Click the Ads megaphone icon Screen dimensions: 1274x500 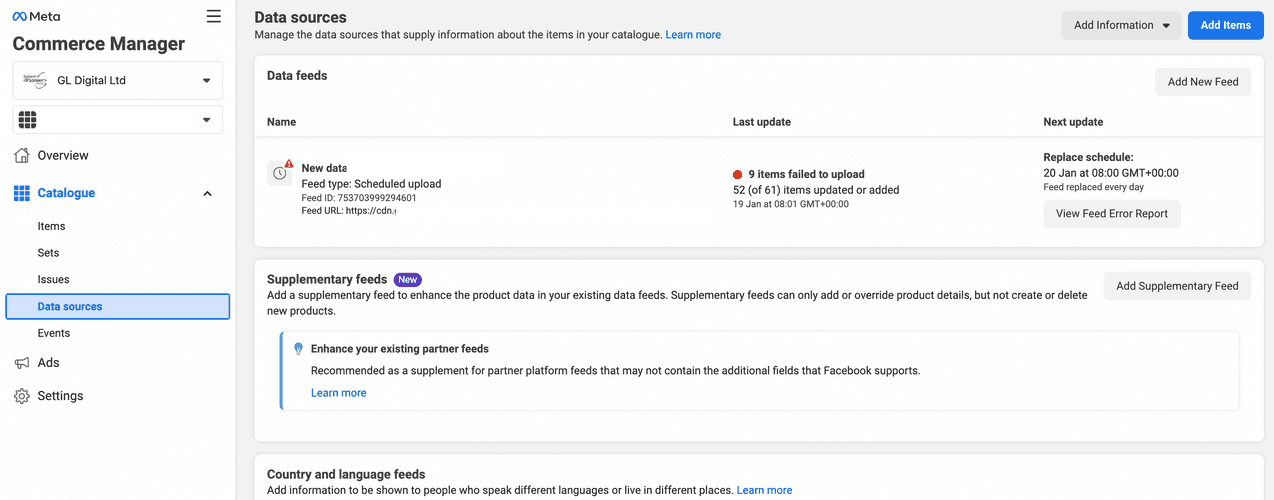(x=22, y=363)
